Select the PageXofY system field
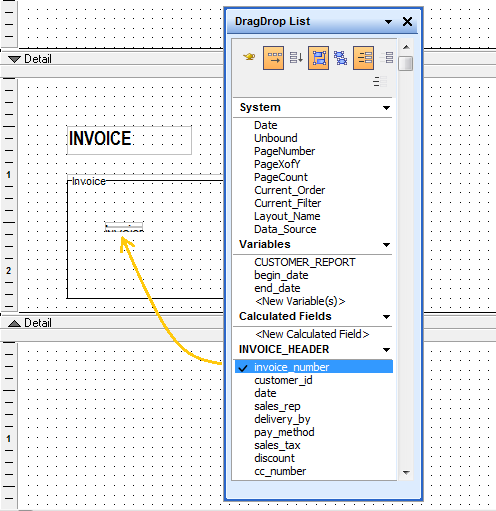Image resolution: width=496 pixels, height=511 pixels. [x=277, y=164]
